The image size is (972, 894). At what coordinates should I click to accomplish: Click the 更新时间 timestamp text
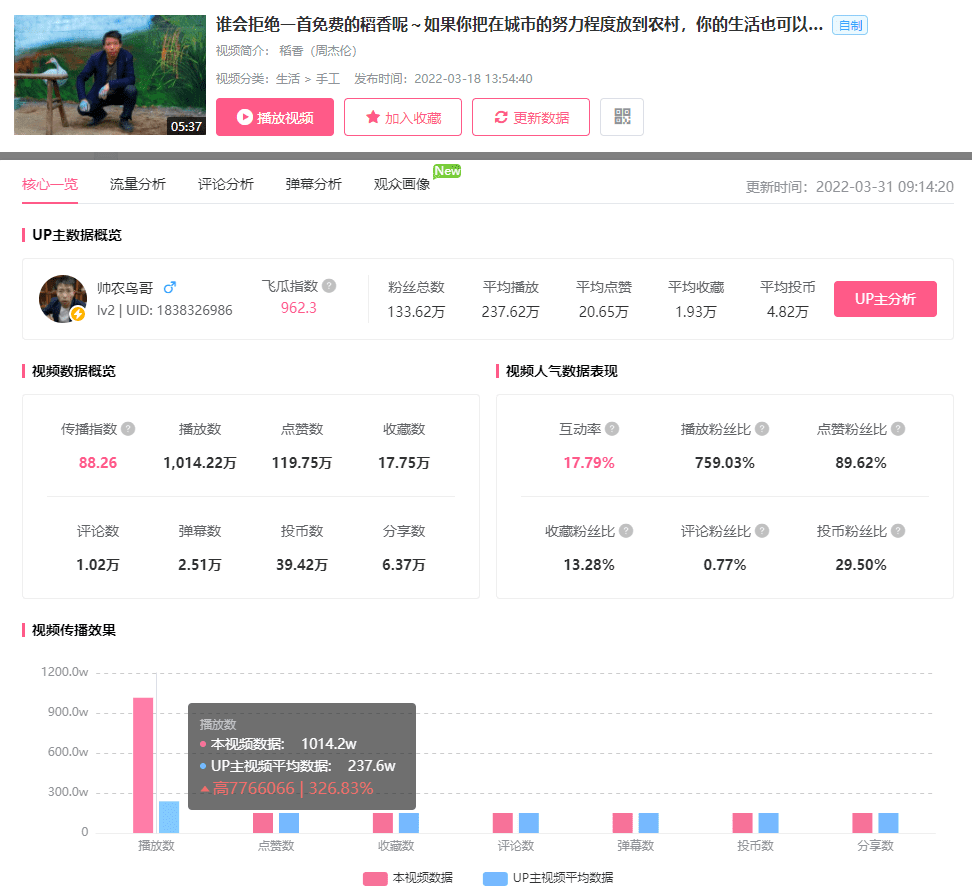(x=849, y=187)
